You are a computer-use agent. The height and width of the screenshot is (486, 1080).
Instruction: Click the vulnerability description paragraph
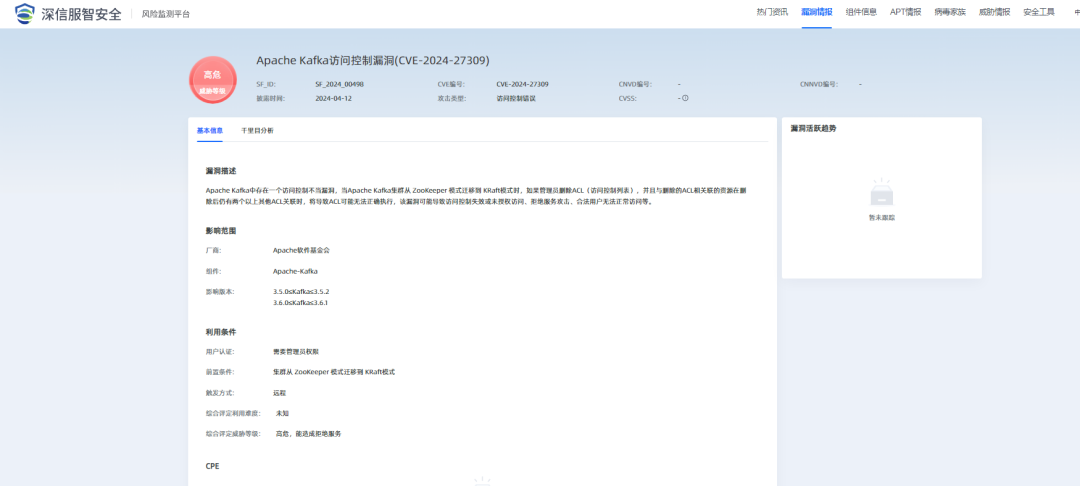pyautogui.click(x=476, y=196)
